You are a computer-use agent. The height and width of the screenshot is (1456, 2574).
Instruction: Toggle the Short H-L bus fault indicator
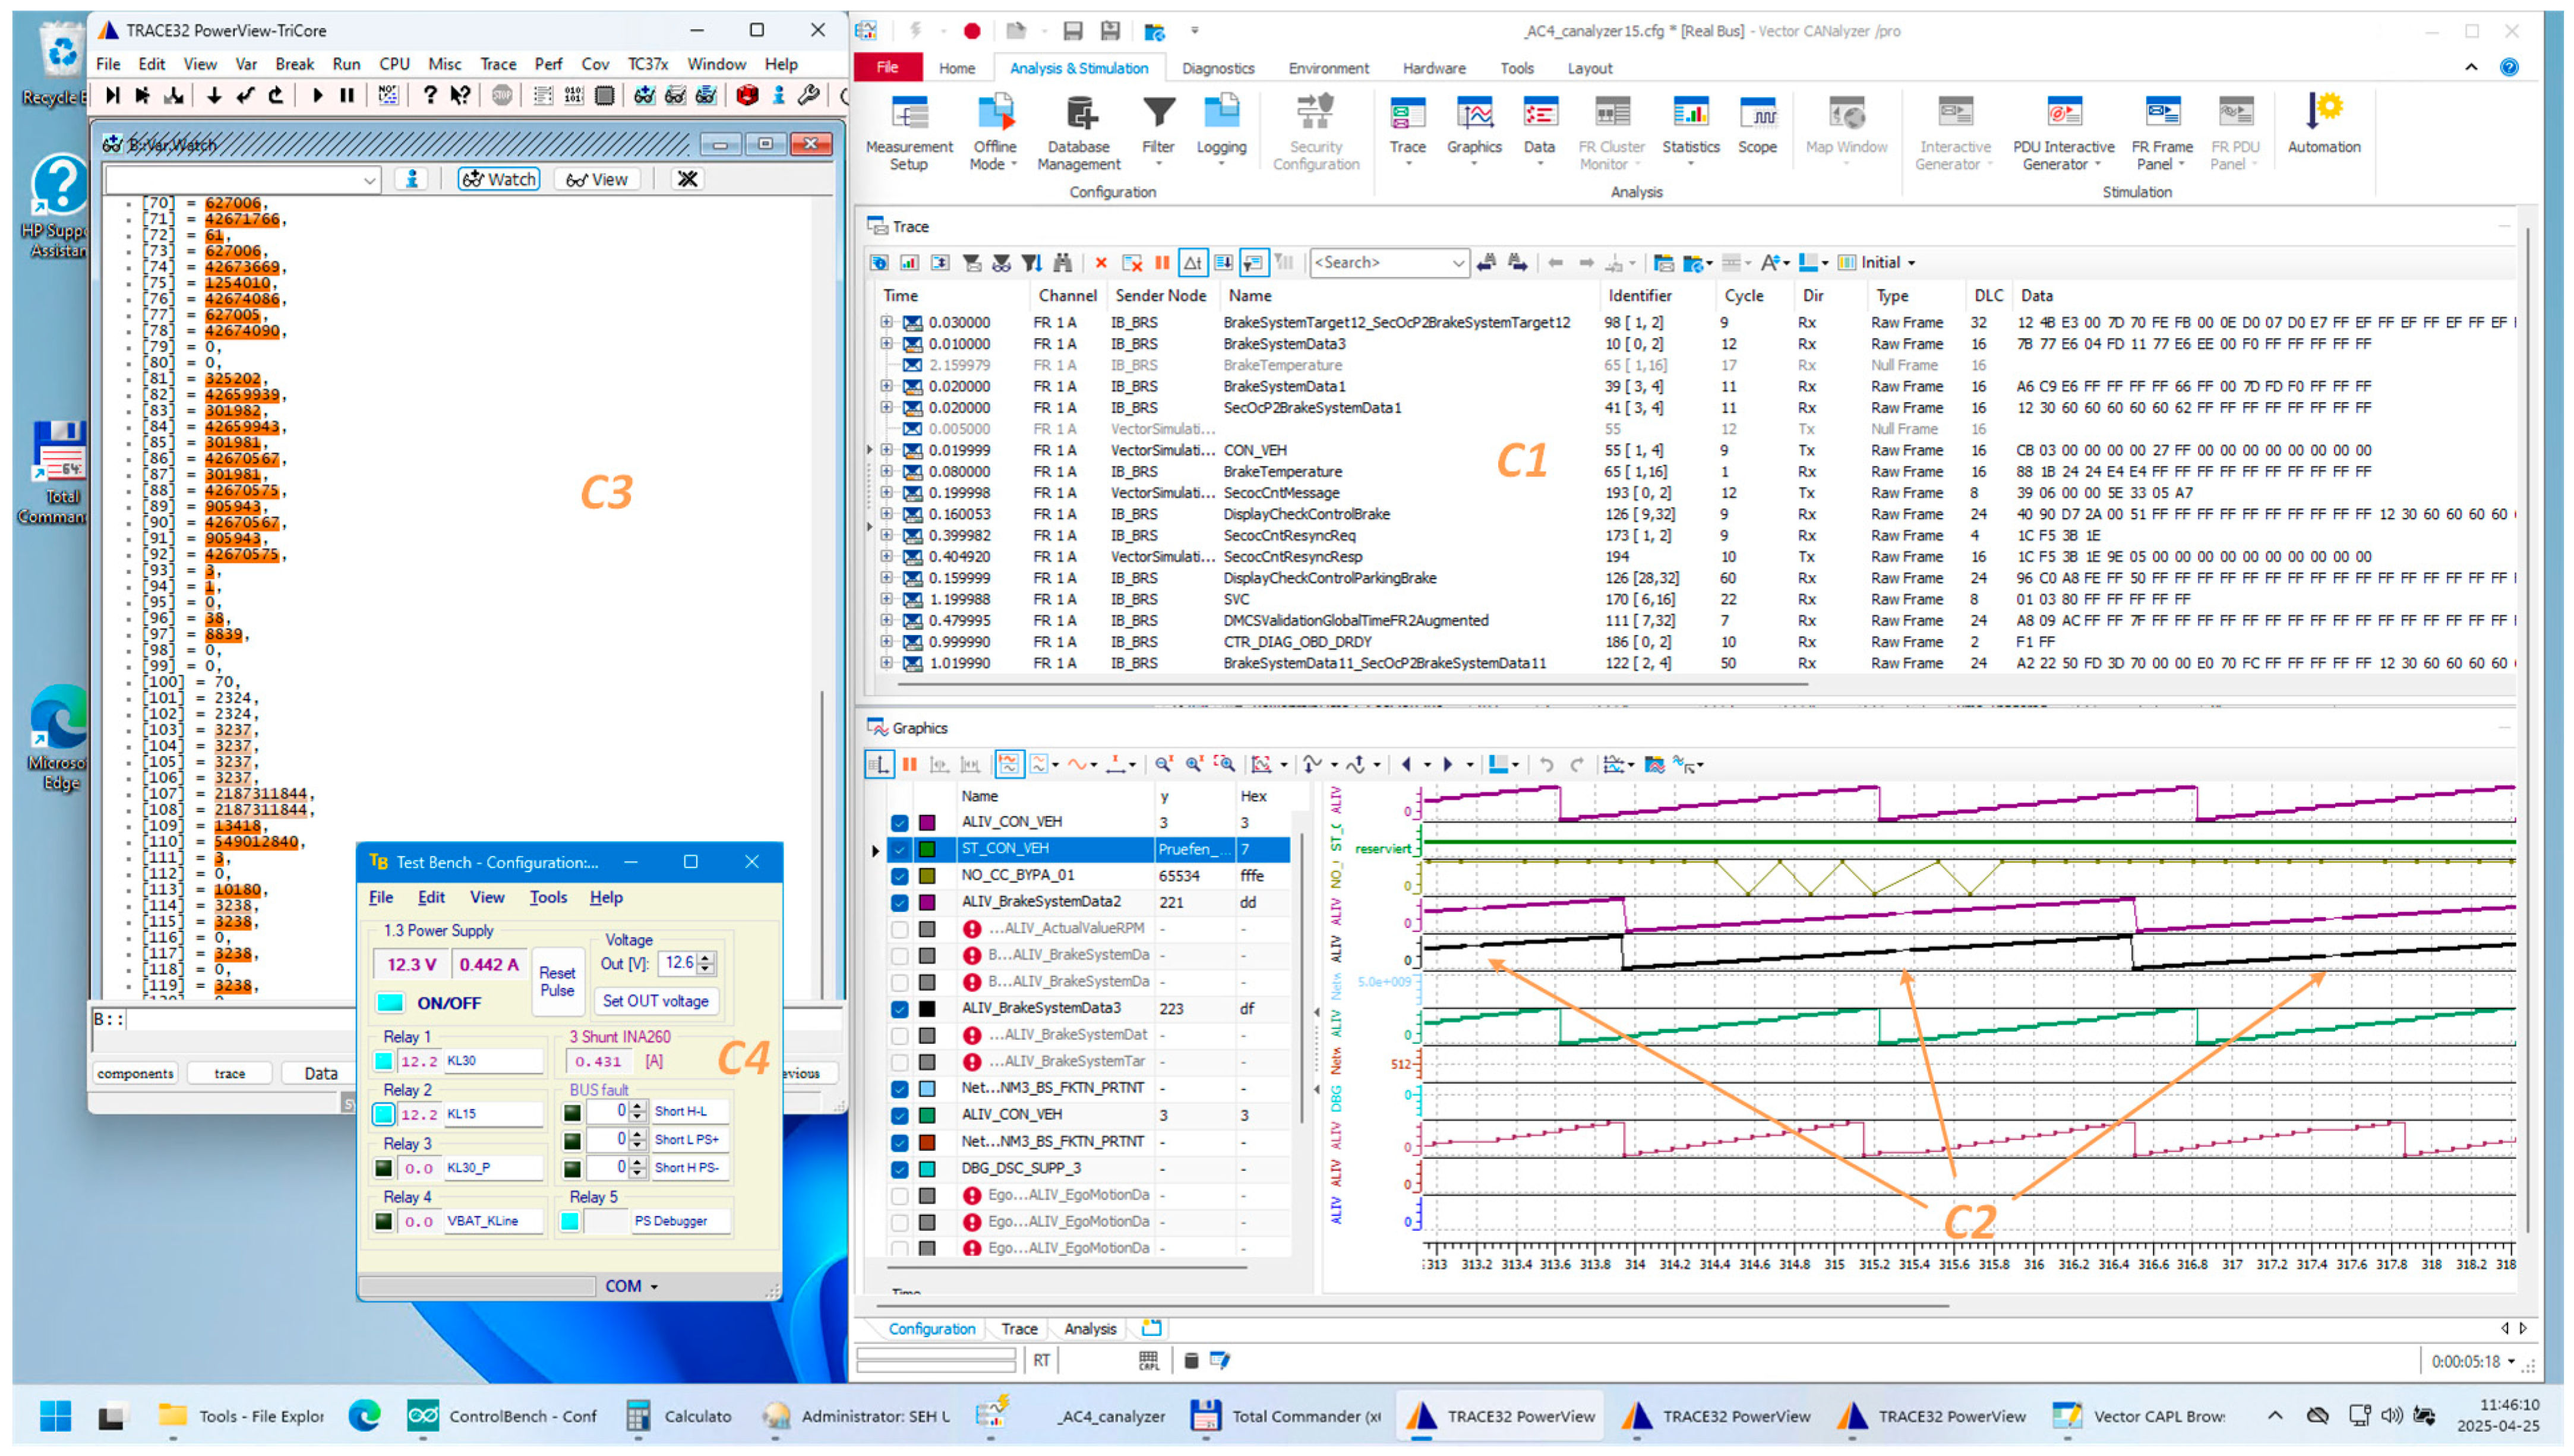point(572,1112)
